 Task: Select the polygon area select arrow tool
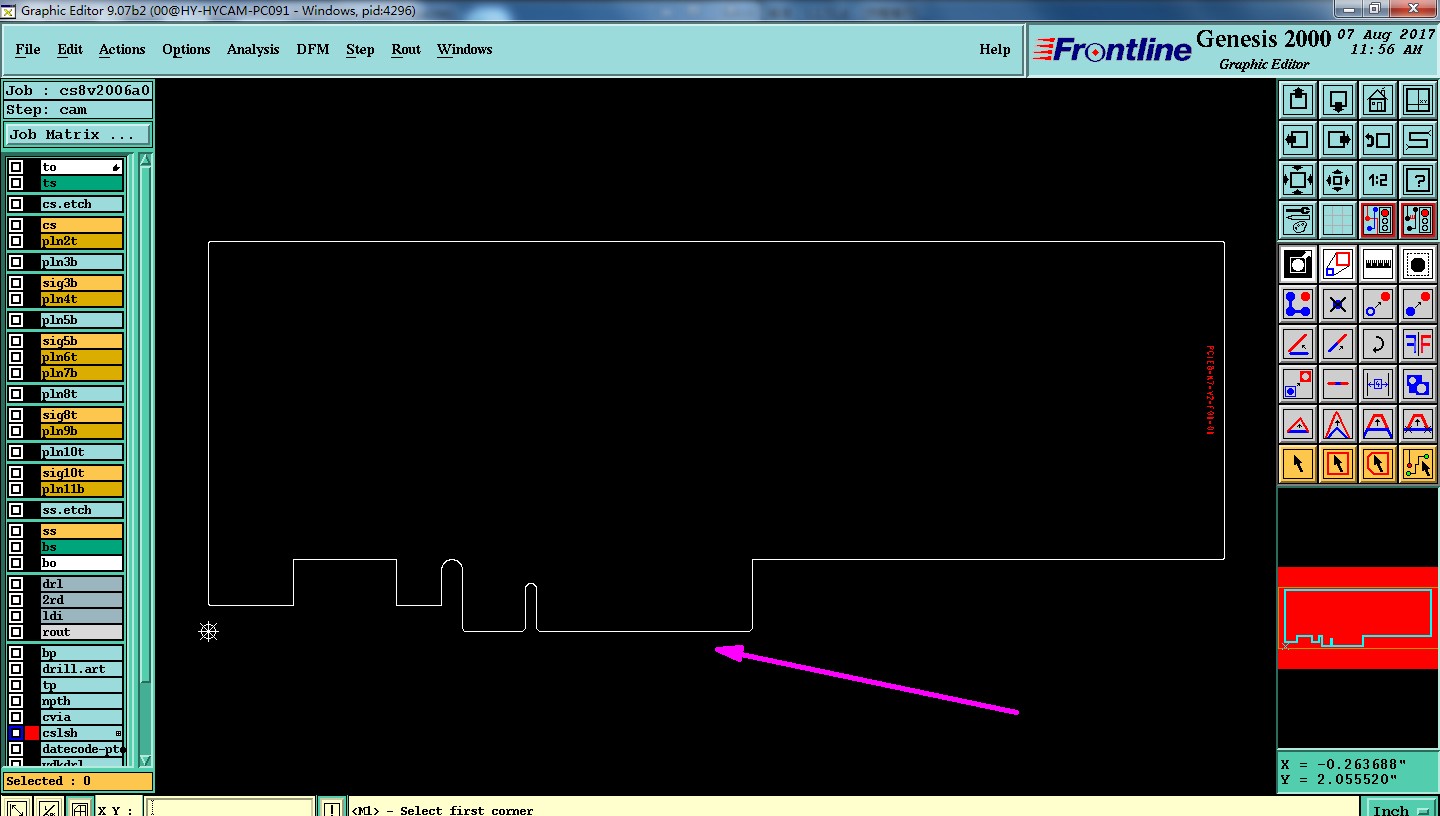click(x=1378, y=464)
